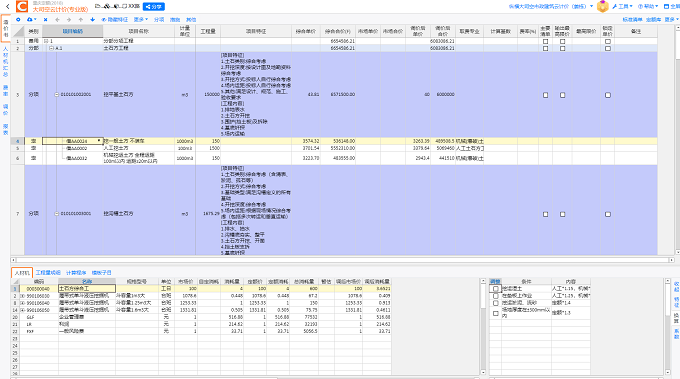This screenshot has height=379, width=680.
Task: Tick adjustment checkbox for 定额*1.4 row
Action: tap(495, 303)
